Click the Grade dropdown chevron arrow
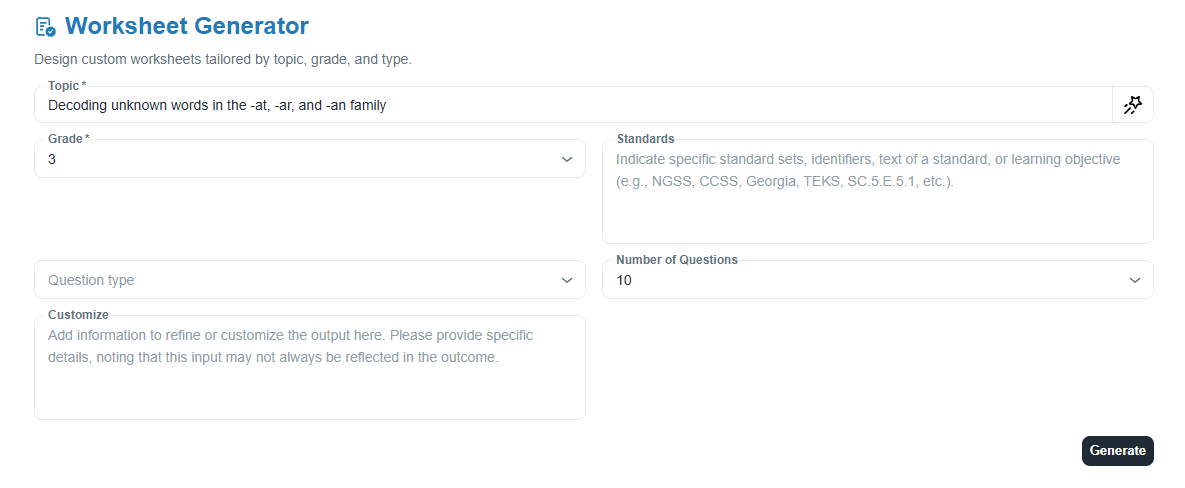Screen dimensions: 1185x488 (567, 159)
